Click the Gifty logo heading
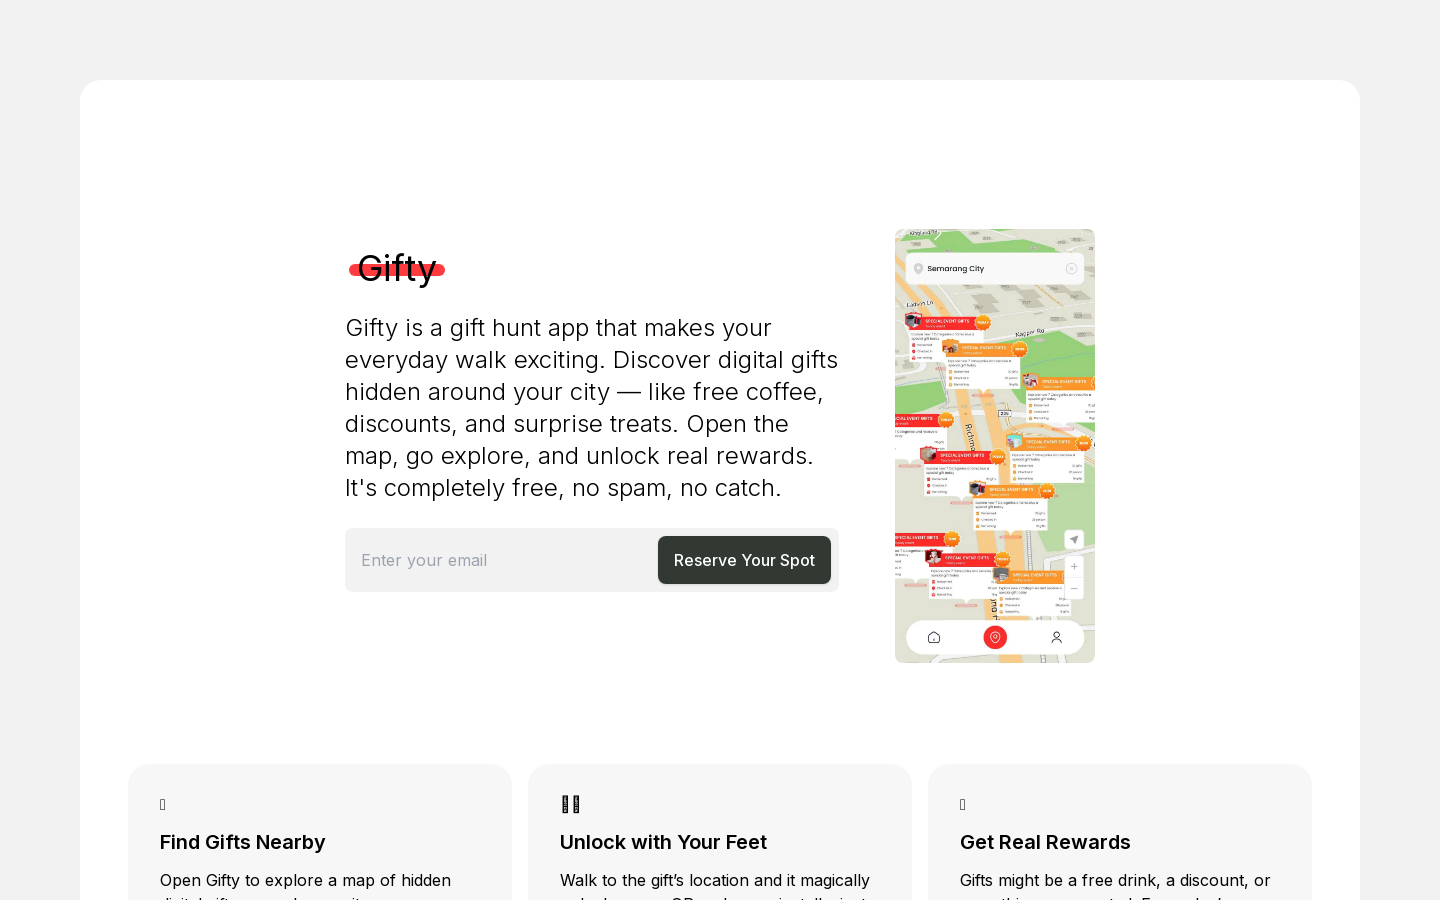 pos(397,268)
